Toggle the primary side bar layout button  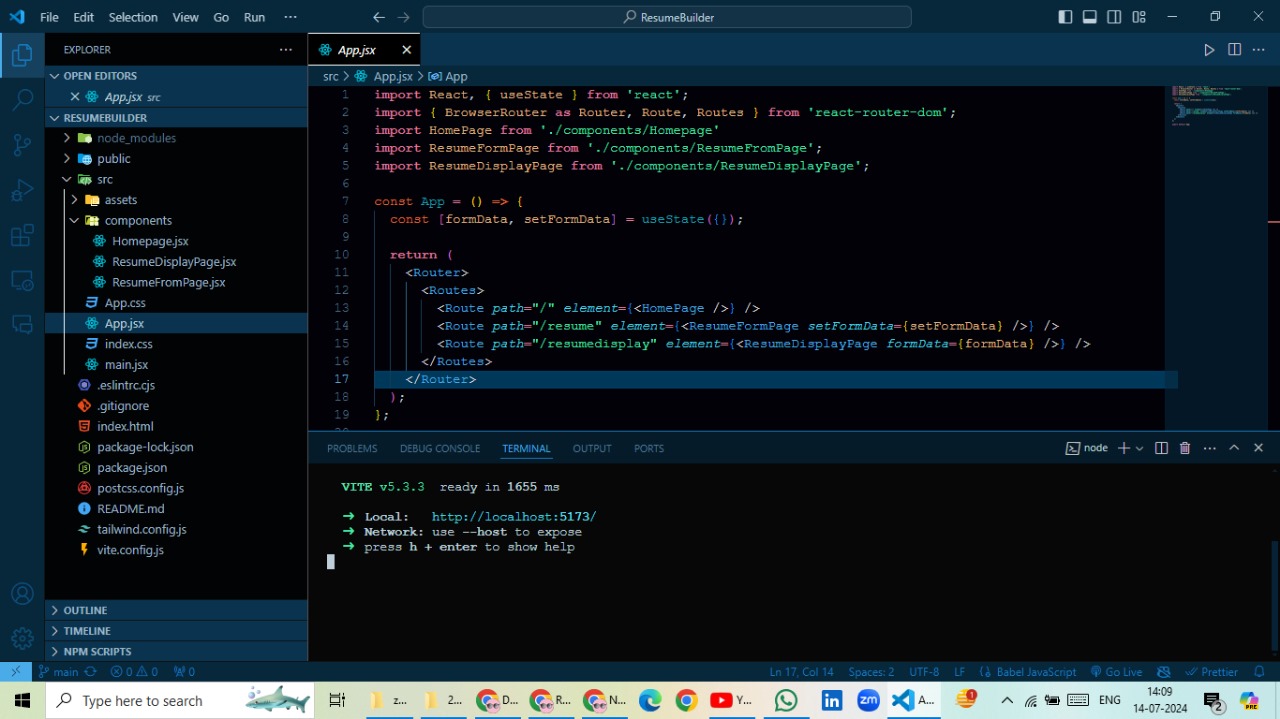pos(1065,17)
